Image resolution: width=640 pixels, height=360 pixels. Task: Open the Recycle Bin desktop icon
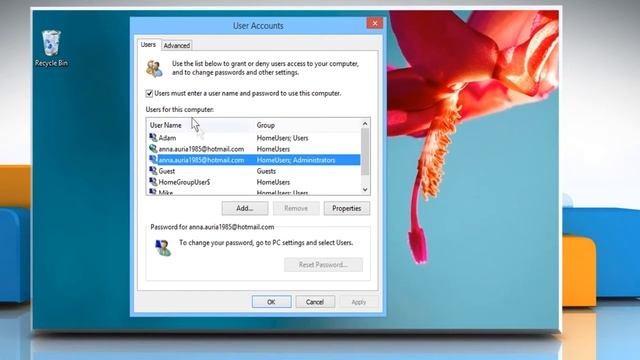51,48
